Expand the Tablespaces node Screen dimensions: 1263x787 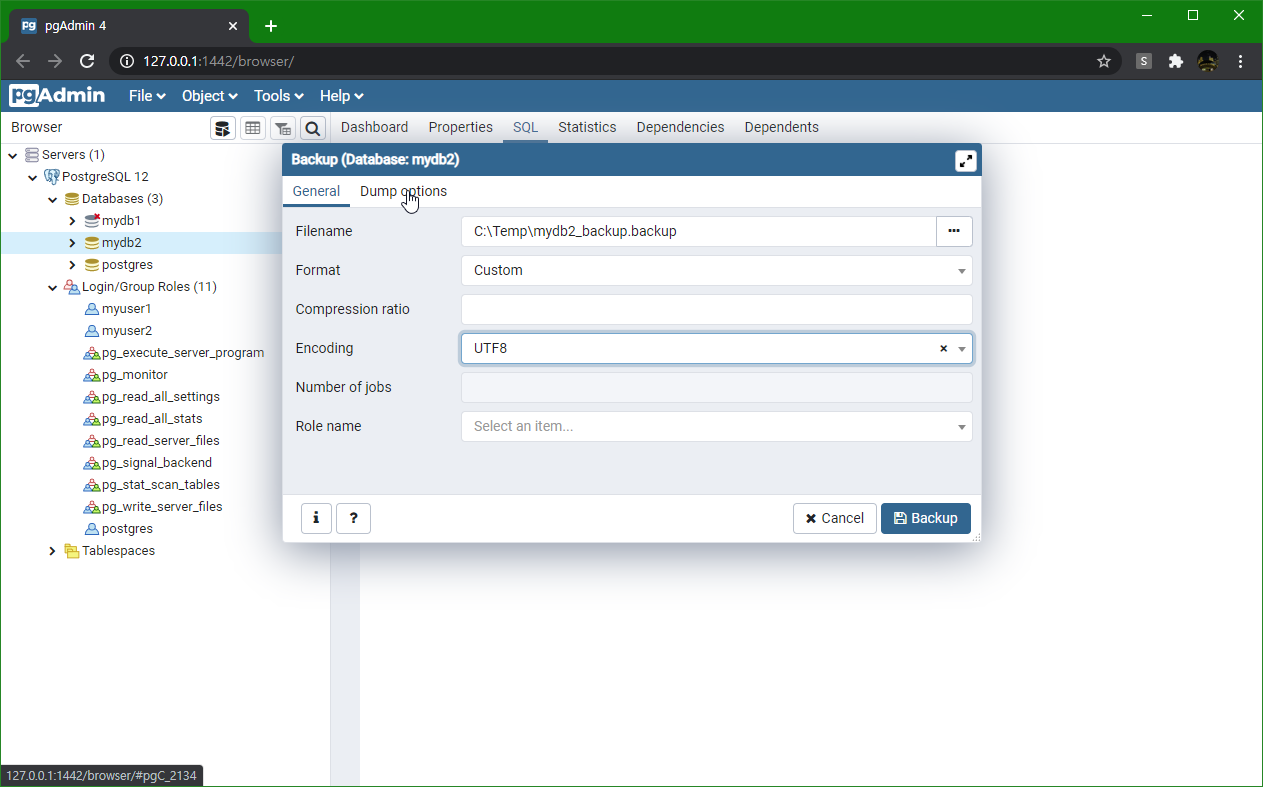point(52,551)
